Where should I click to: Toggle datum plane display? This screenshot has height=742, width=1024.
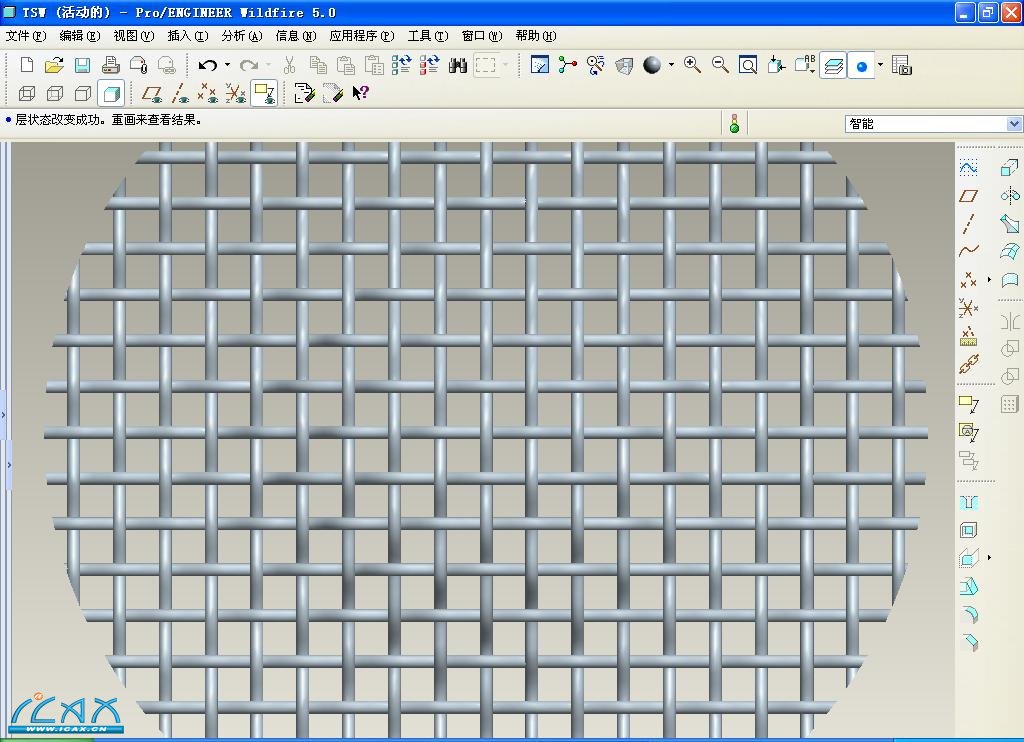(x=151, y=94)
